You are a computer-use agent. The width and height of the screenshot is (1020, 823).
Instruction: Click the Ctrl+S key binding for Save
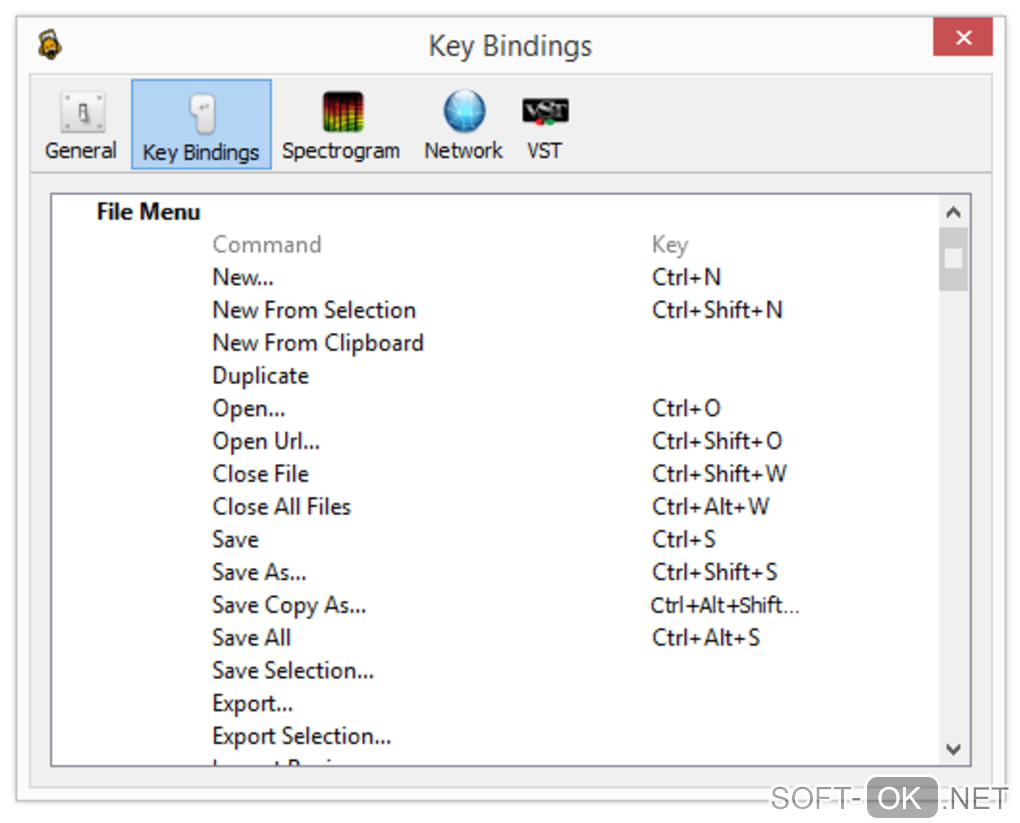pos(684,540)
